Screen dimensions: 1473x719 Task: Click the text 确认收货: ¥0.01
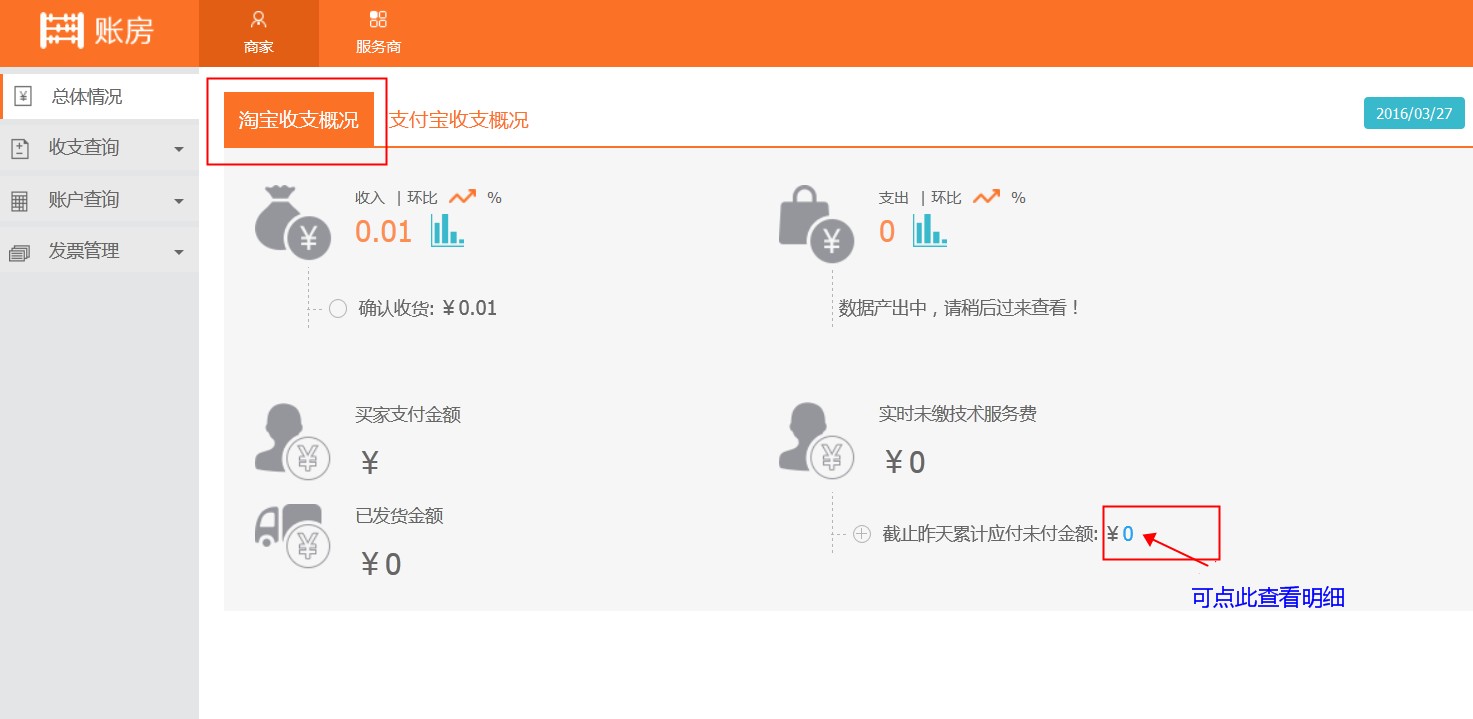coord(428,308)
